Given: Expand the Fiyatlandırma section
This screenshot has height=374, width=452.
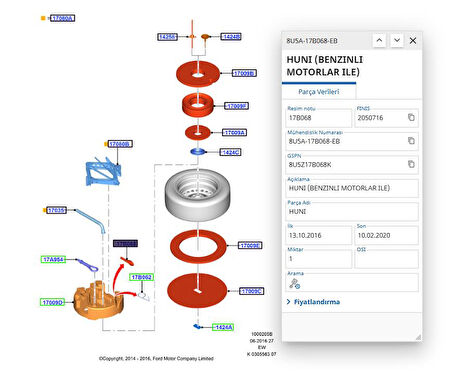Looking at the screenshot, I should point(313,302).
